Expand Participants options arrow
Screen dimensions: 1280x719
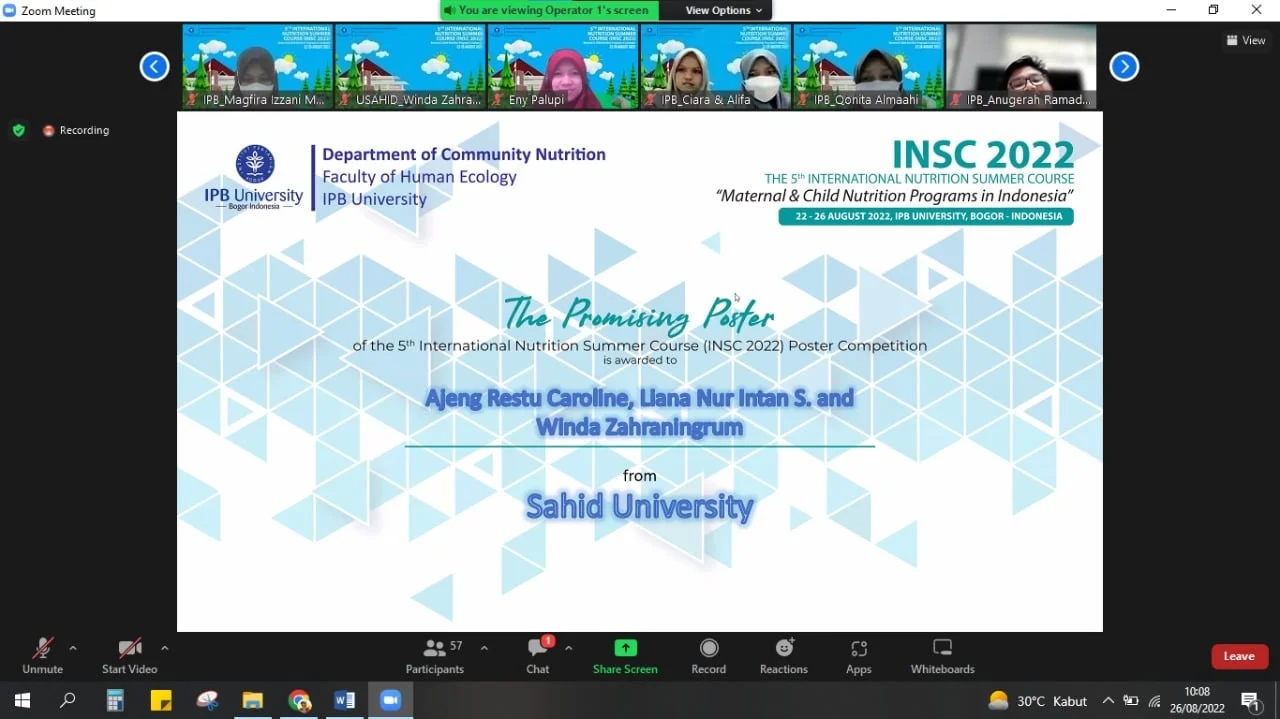point(484,648)
